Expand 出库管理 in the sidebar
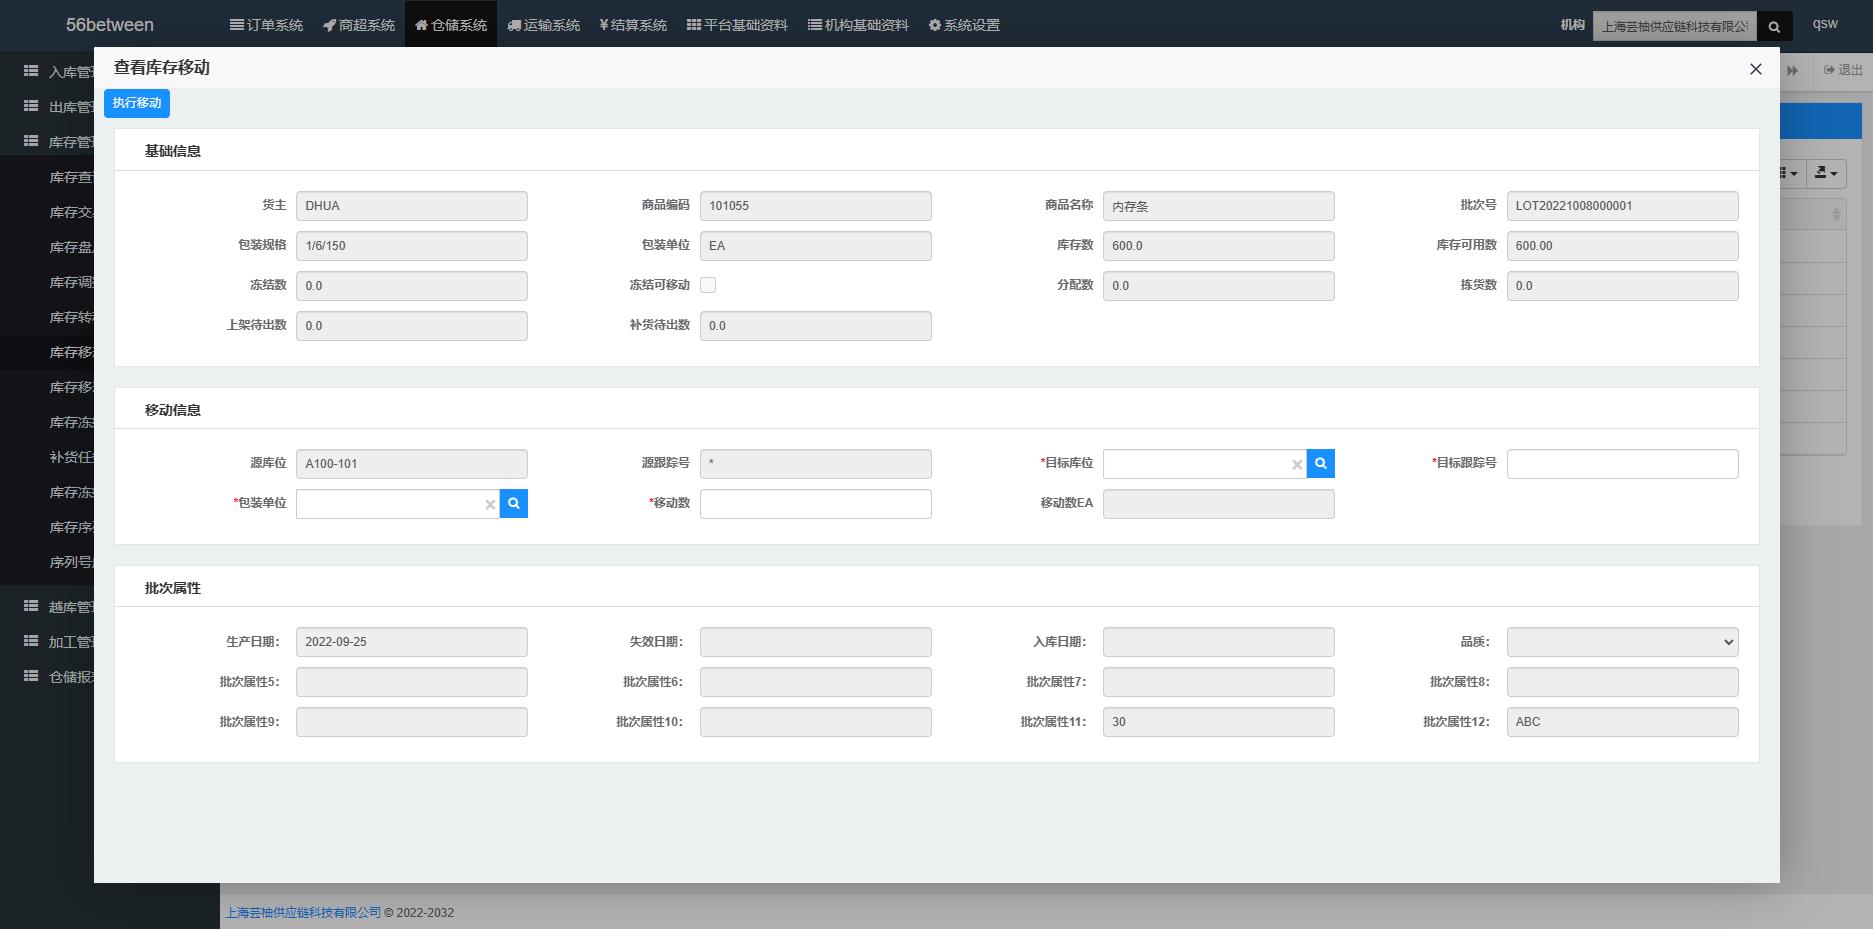Screen dimensions: 1873x929 pos(47,107)
